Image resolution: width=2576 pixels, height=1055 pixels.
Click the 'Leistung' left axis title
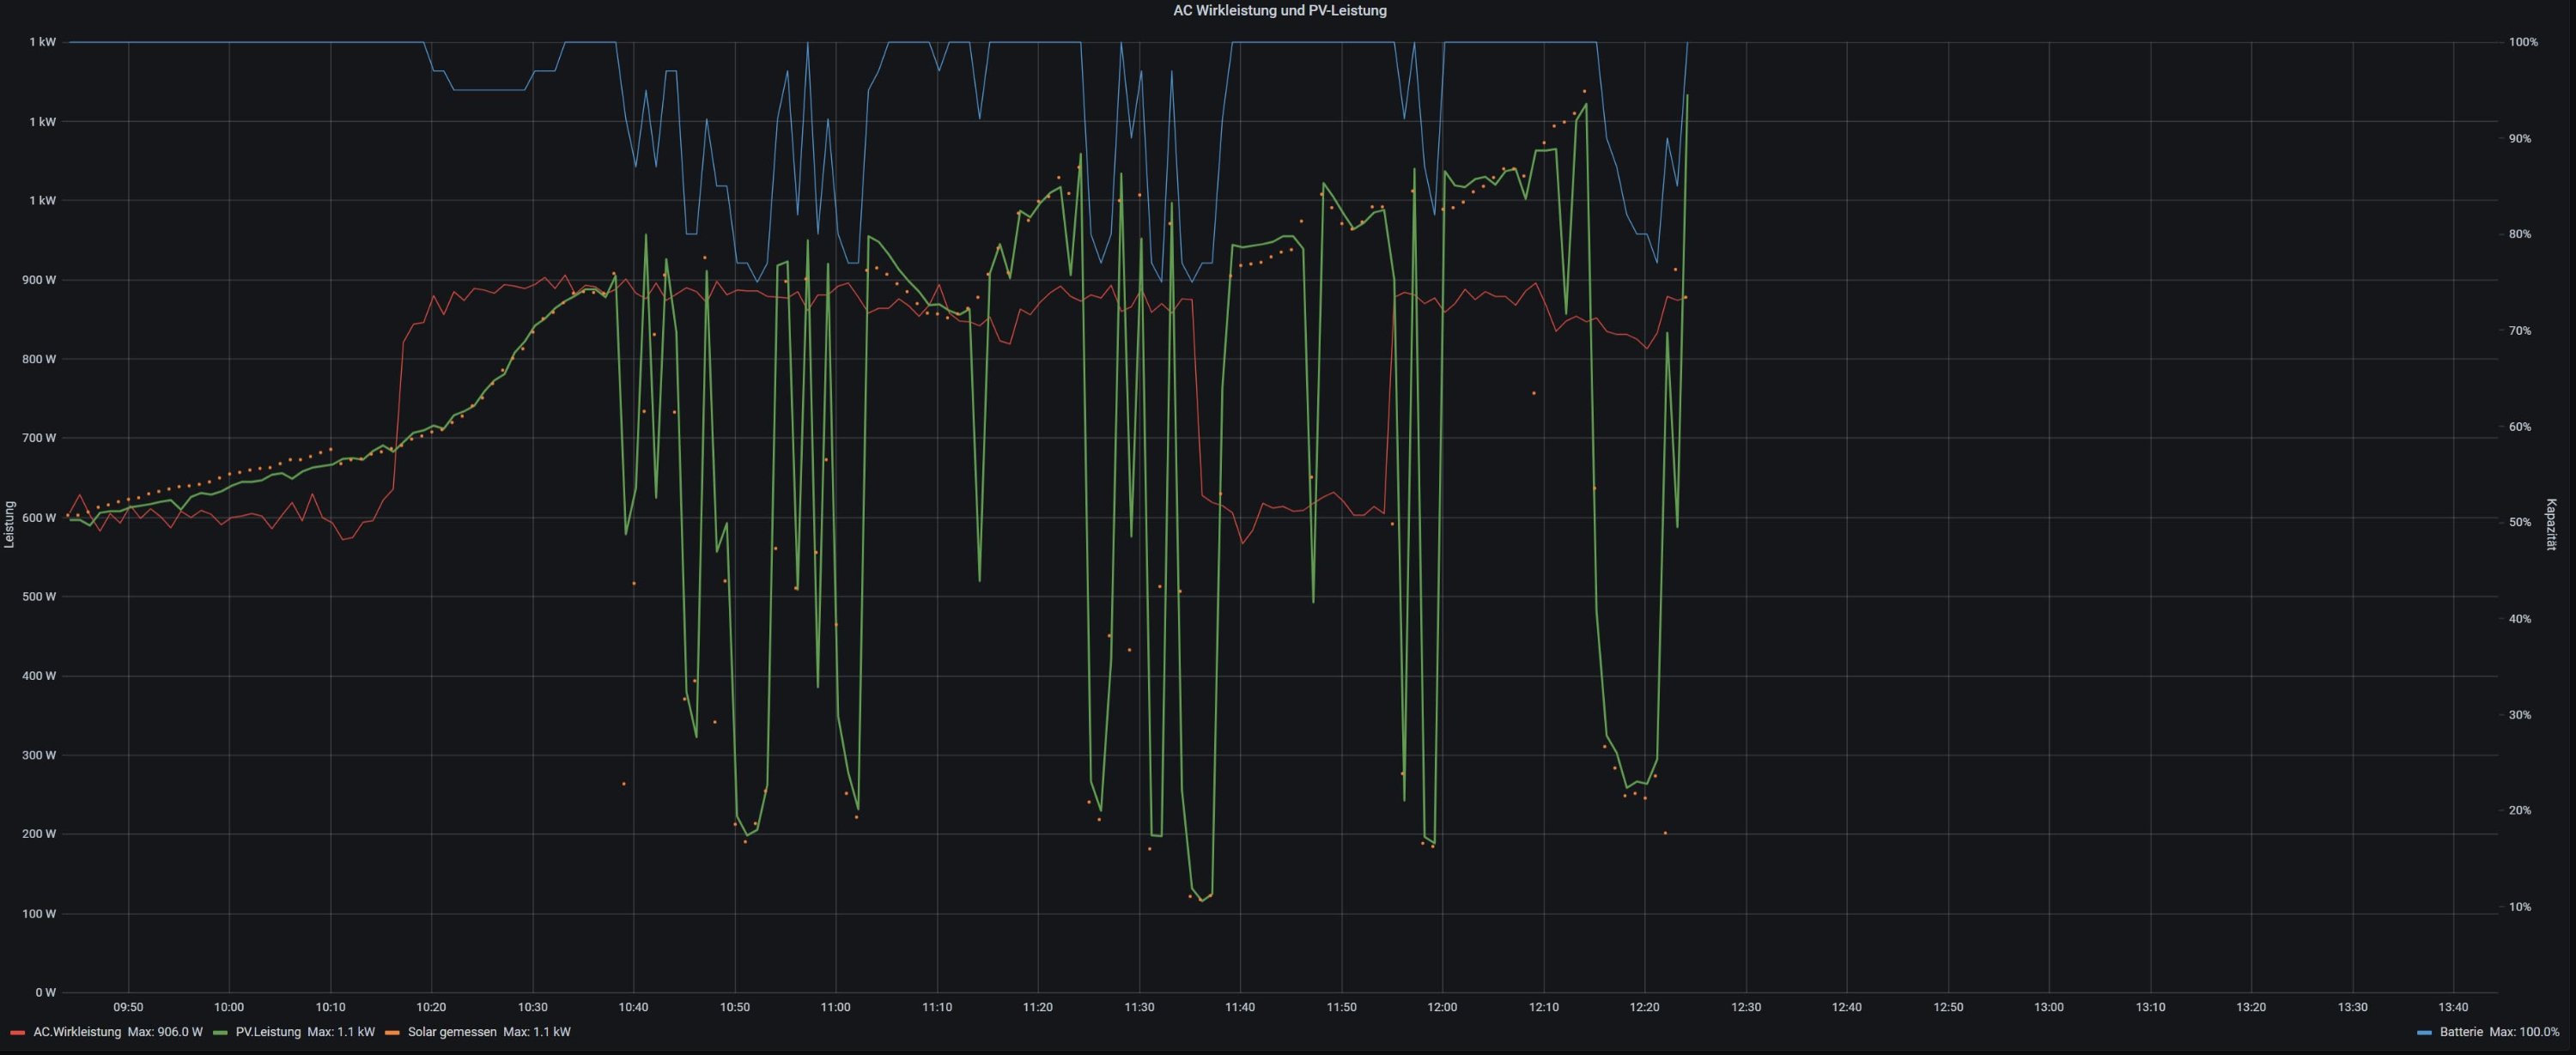coord(10,524)
